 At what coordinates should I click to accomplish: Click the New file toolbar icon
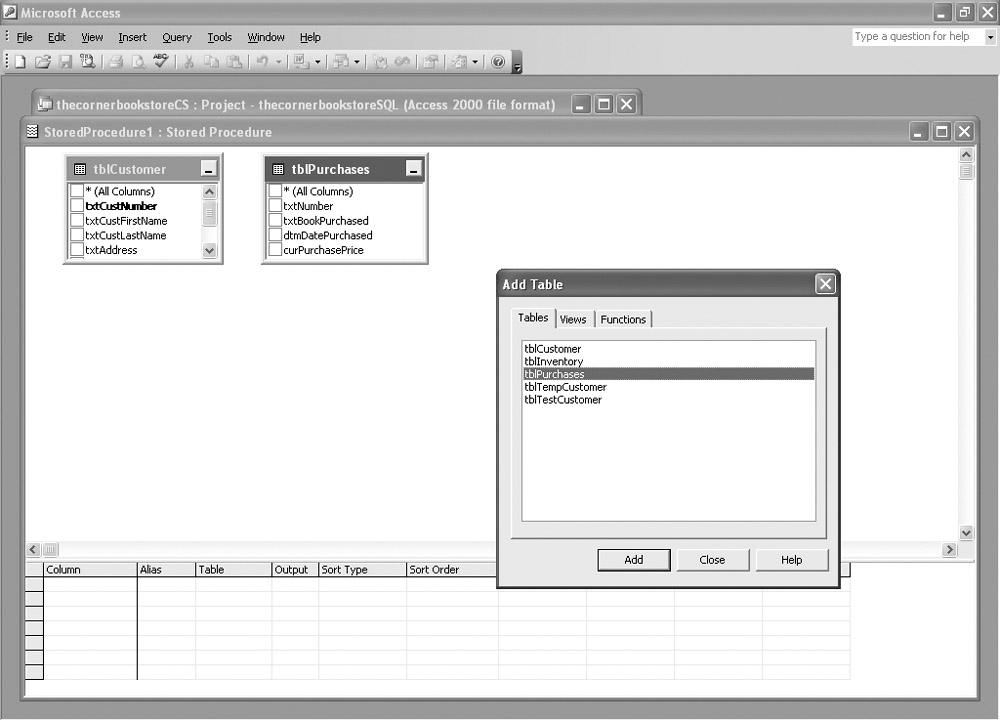click(x=21, y=62)
